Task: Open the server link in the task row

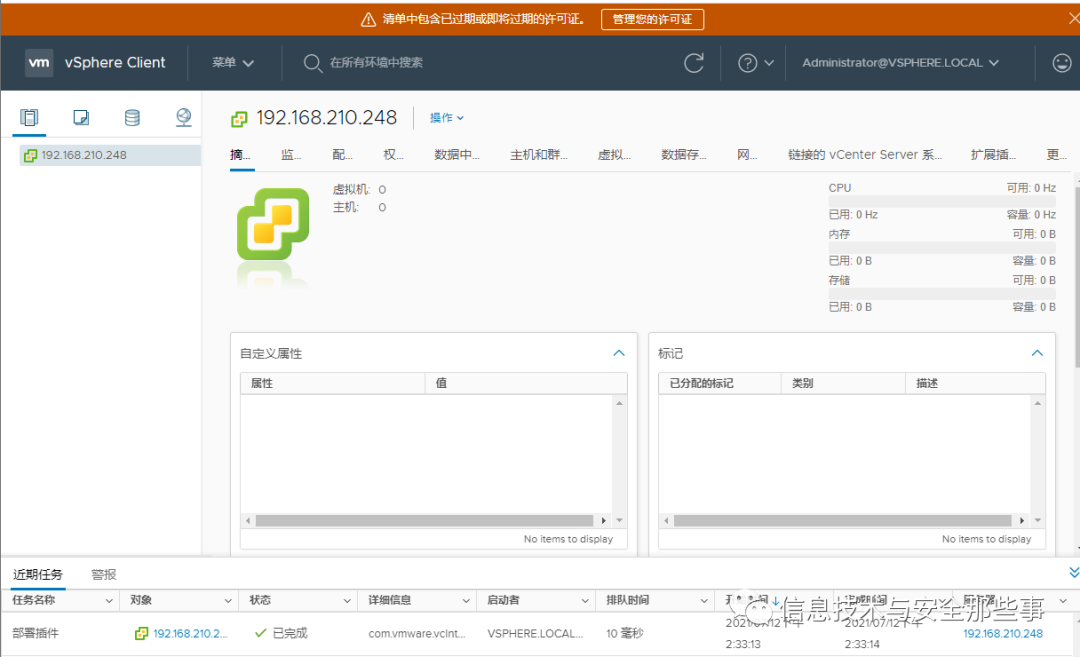Action: click(x=1003, y=633)
